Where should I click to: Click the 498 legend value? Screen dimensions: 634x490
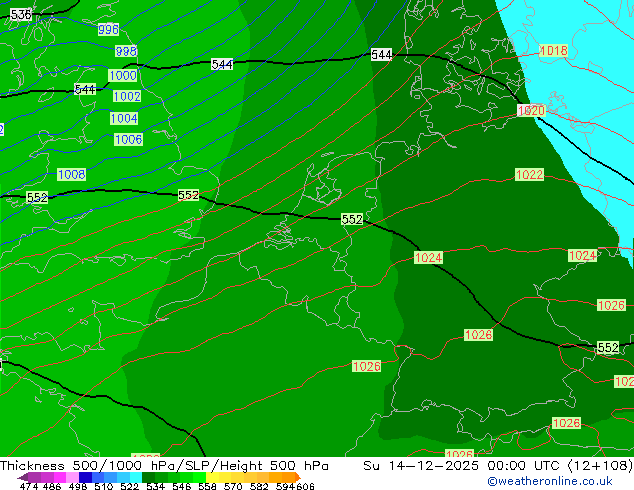click(78, 486)
